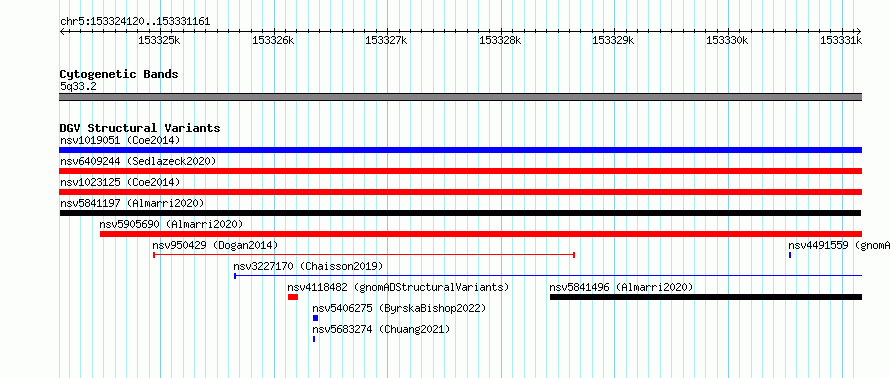Open variant label nsv6409244 (Sedlazeck2020)
890x378 pixels.
pyautogui.click(x=138, y=161)
